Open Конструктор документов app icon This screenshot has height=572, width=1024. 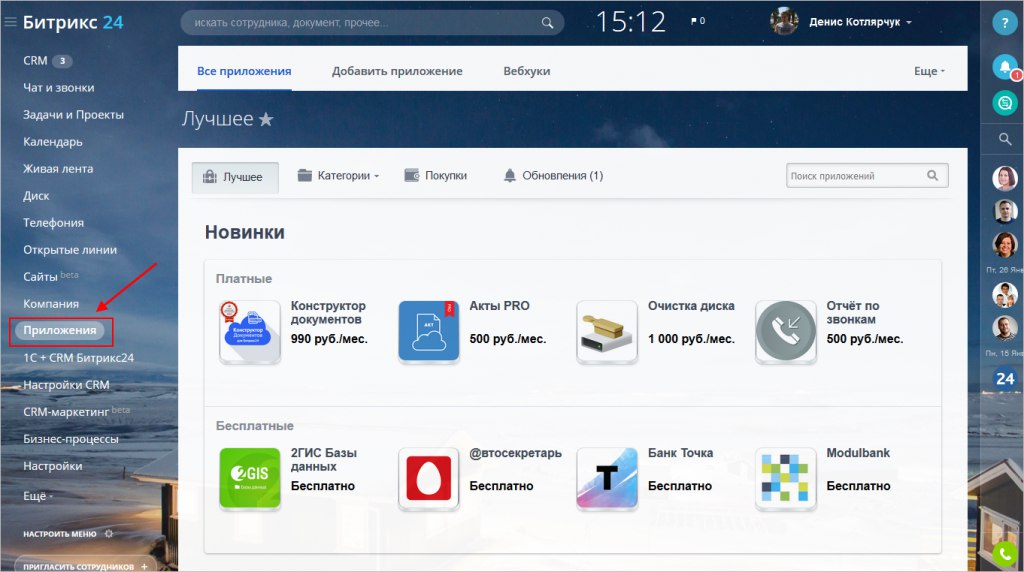click(x=250, y=332)
